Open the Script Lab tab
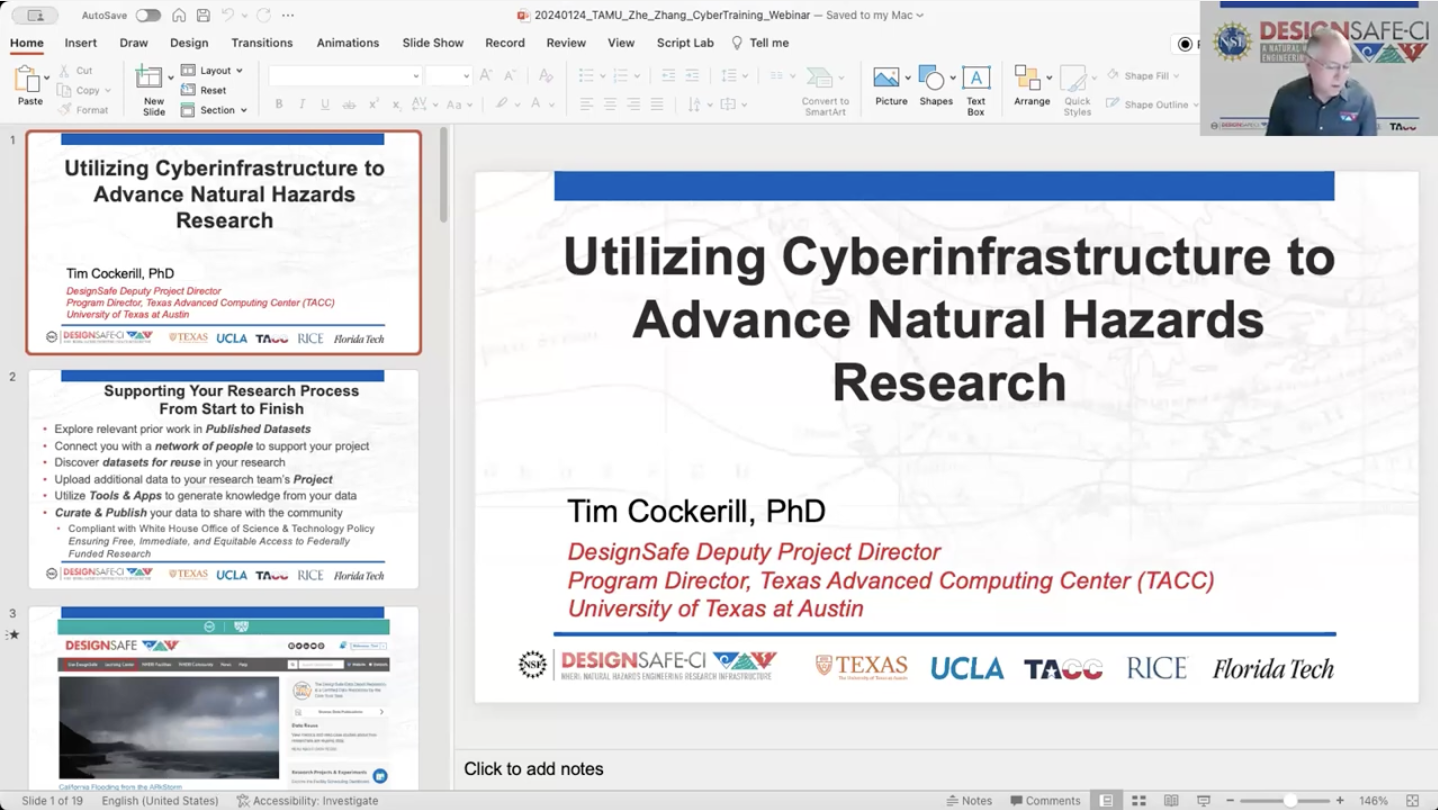Screen dimensions: 1438x810 pyautogui.click(x=685, y=43)
